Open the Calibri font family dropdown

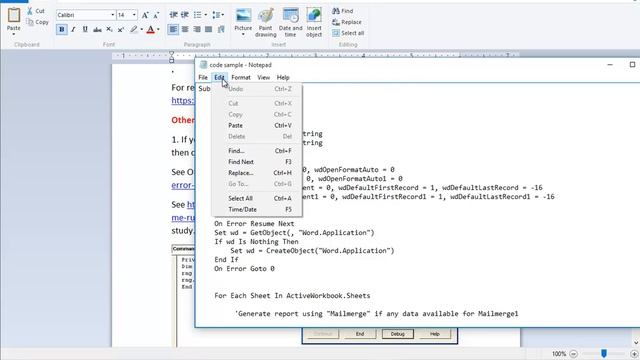click(113, 15)
